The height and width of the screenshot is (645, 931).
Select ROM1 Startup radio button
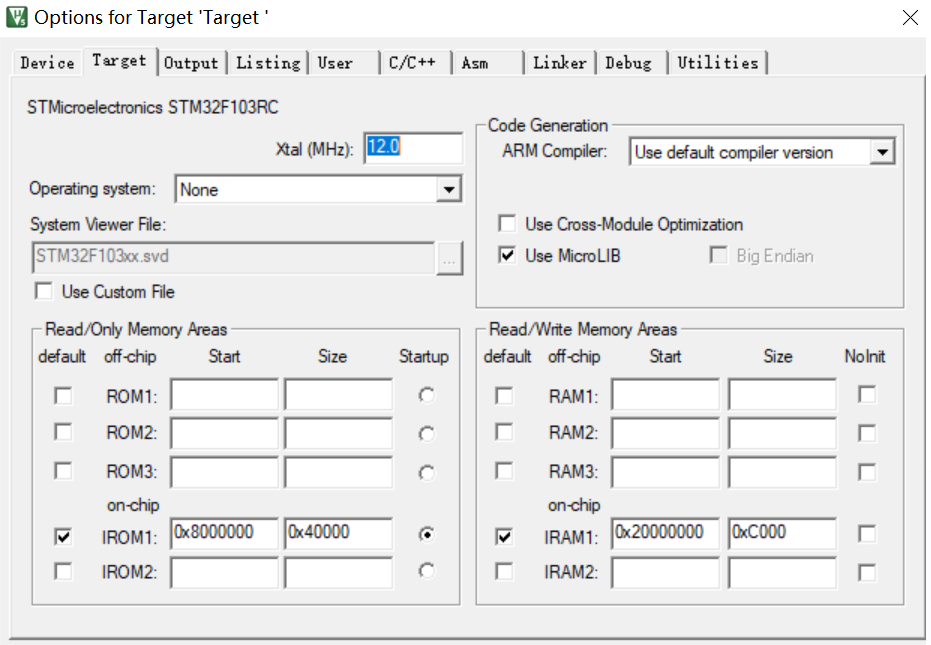(426, 395)
